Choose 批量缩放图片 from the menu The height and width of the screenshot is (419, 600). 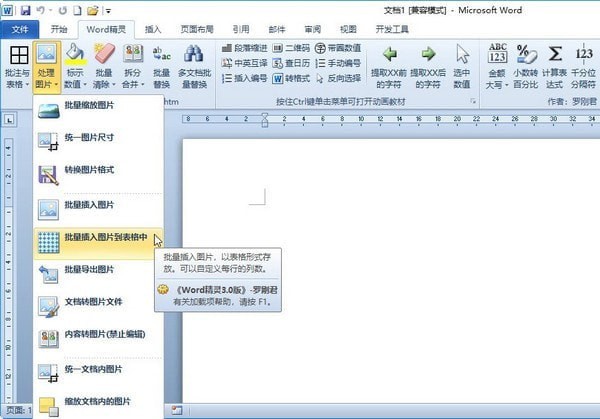pos(98,111)
